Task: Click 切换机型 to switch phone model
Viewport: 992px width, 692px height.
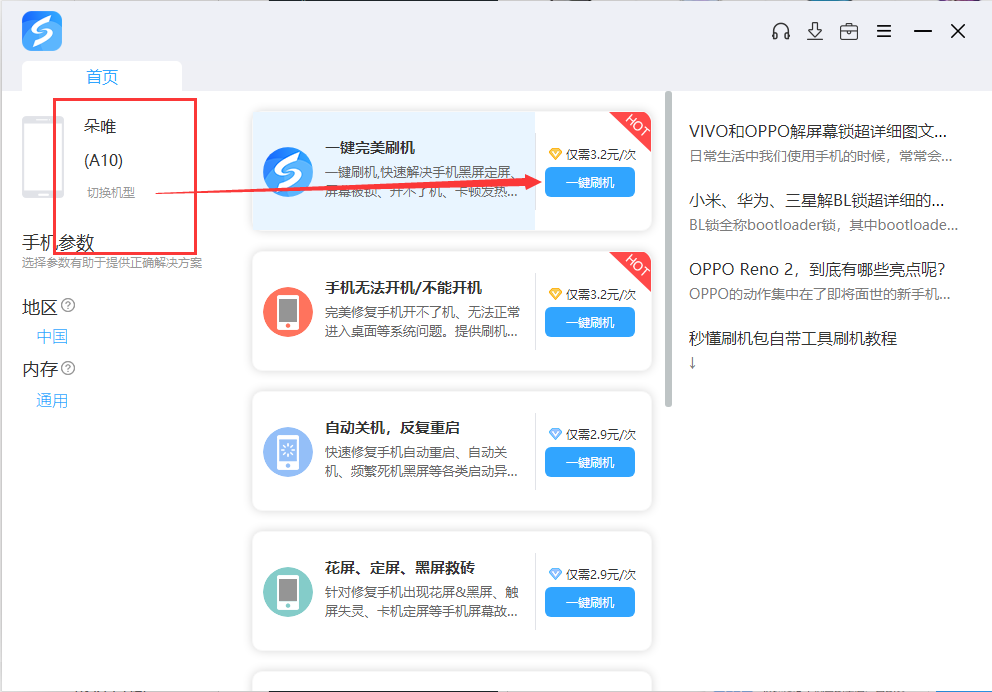Action: (x=111, y=192)
